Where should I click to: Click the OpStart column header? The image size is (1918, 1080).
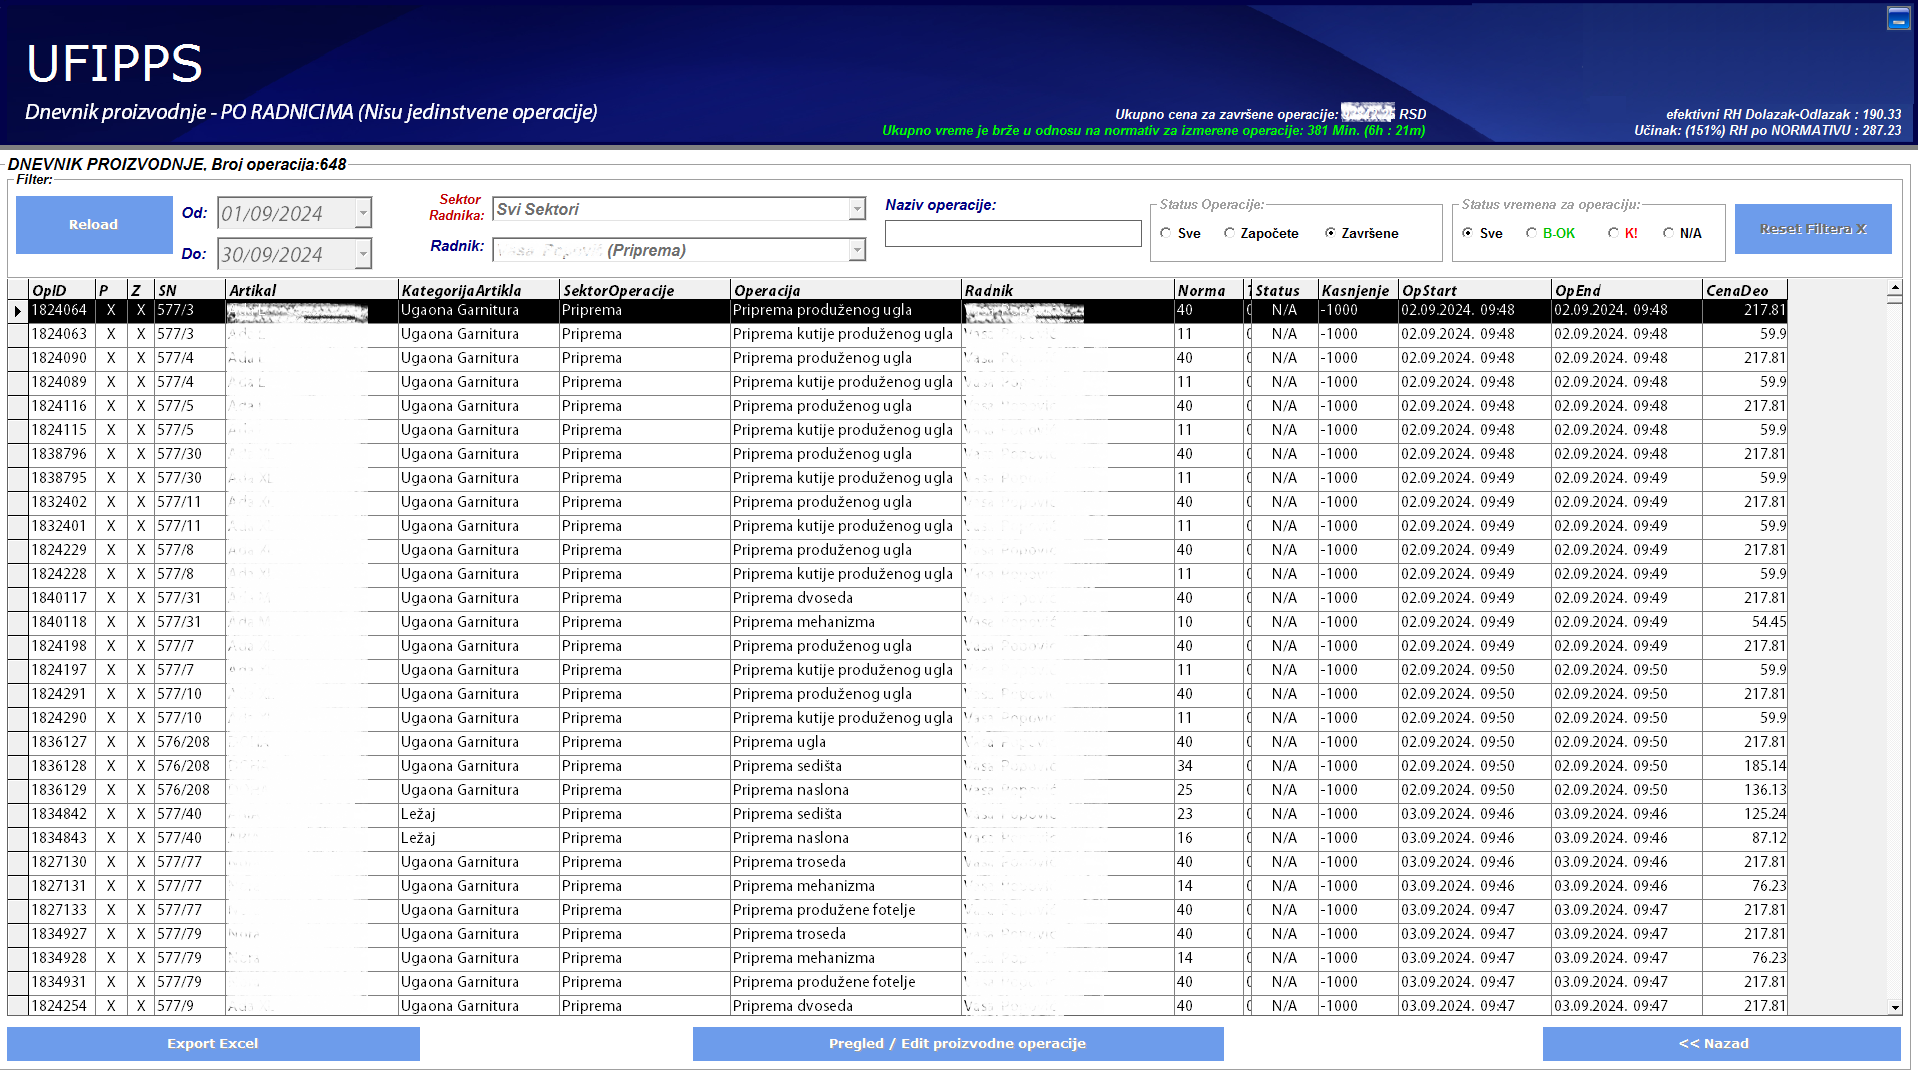pos(1474,290)
